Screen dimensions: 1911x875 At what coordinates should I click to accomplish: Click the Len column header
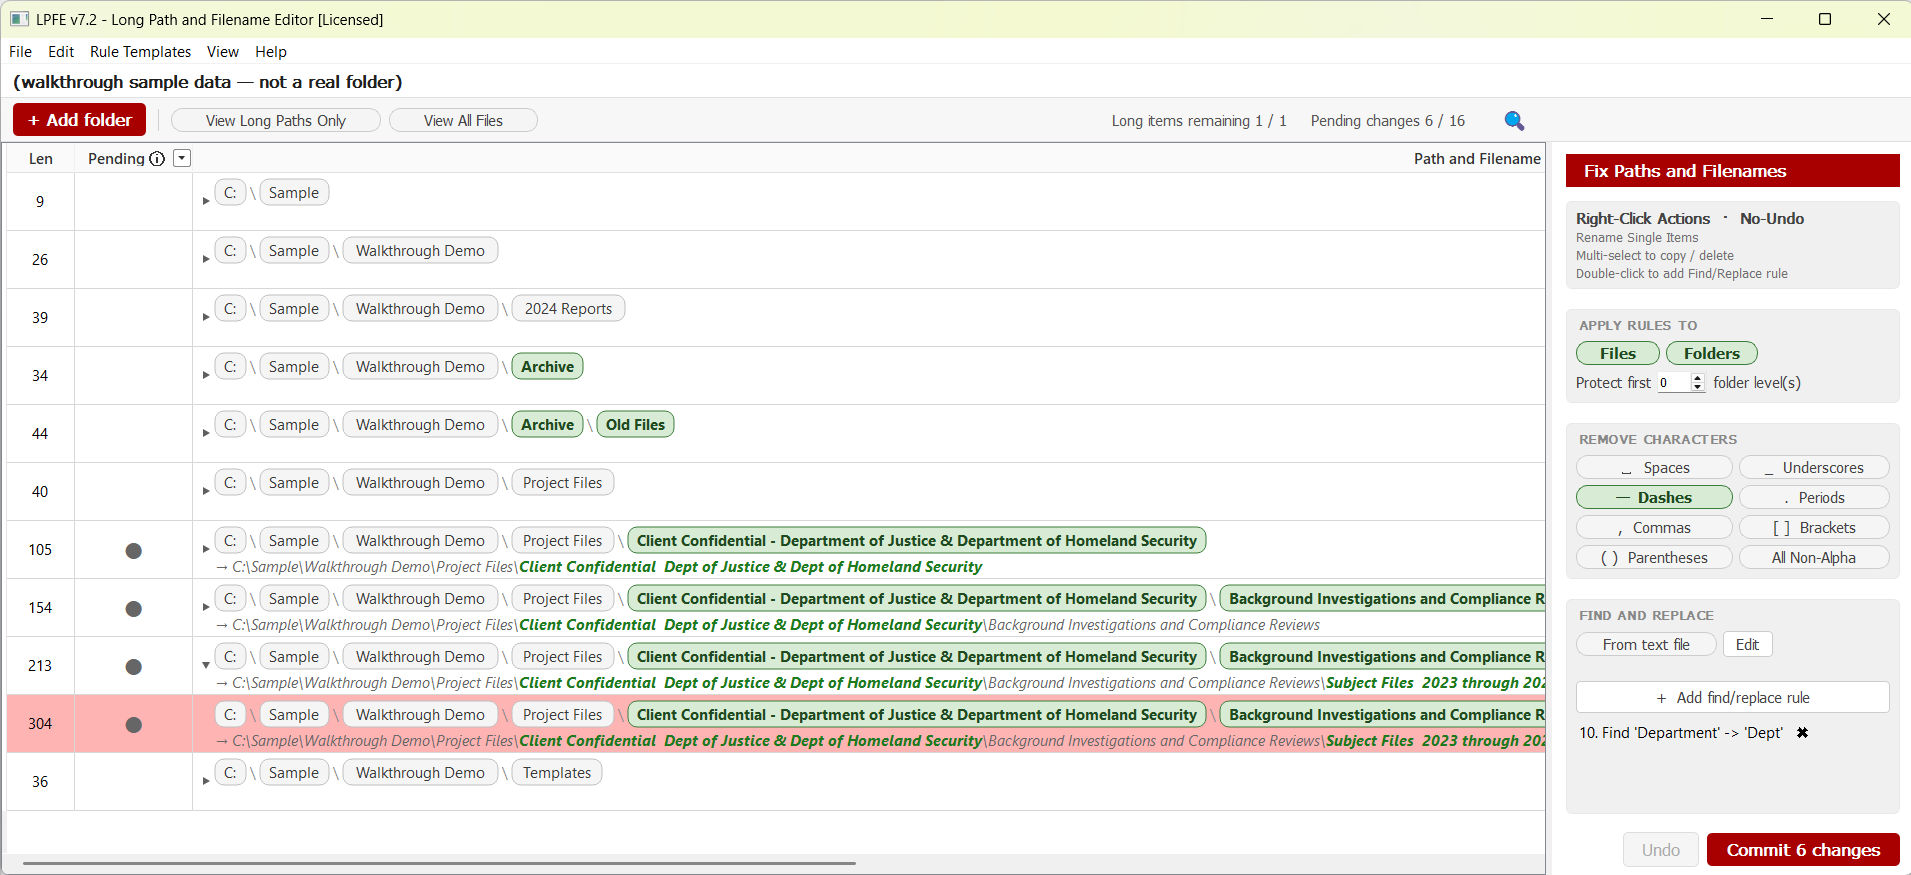(41, 159)
